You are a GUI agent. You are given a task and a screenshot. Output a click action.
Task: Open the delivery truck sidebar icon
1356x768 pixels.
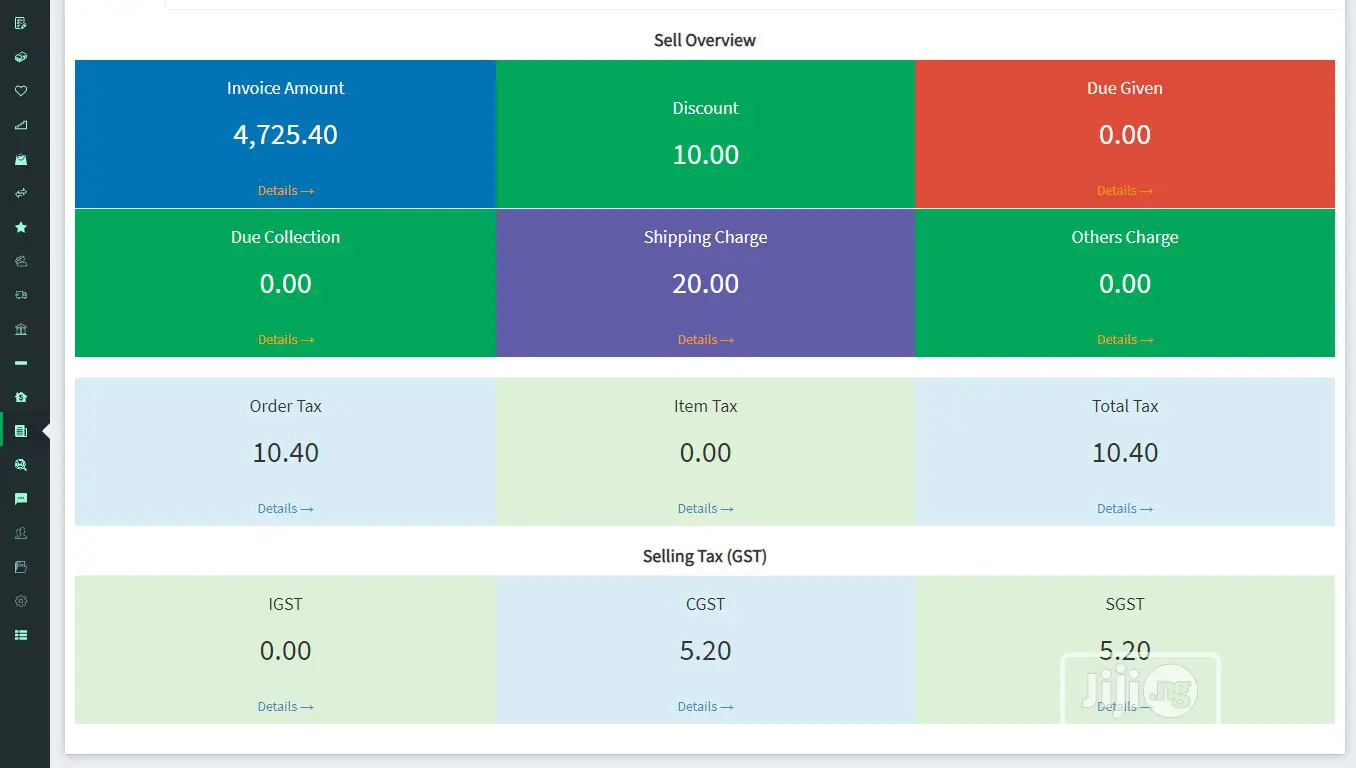click(21, 295)
